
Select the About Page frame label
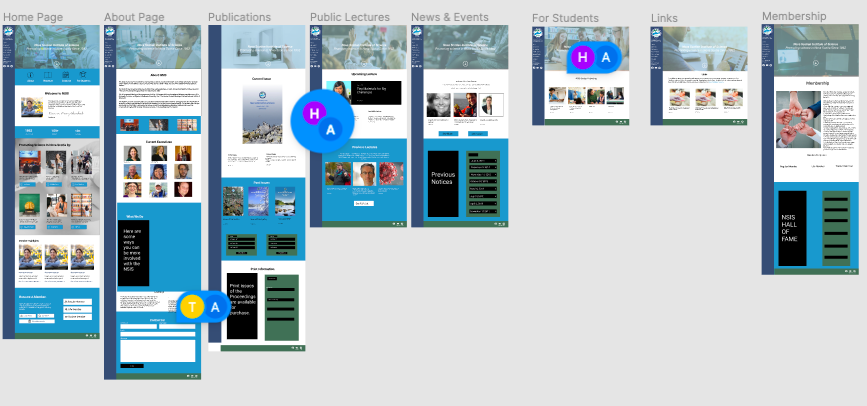point(135,17)
